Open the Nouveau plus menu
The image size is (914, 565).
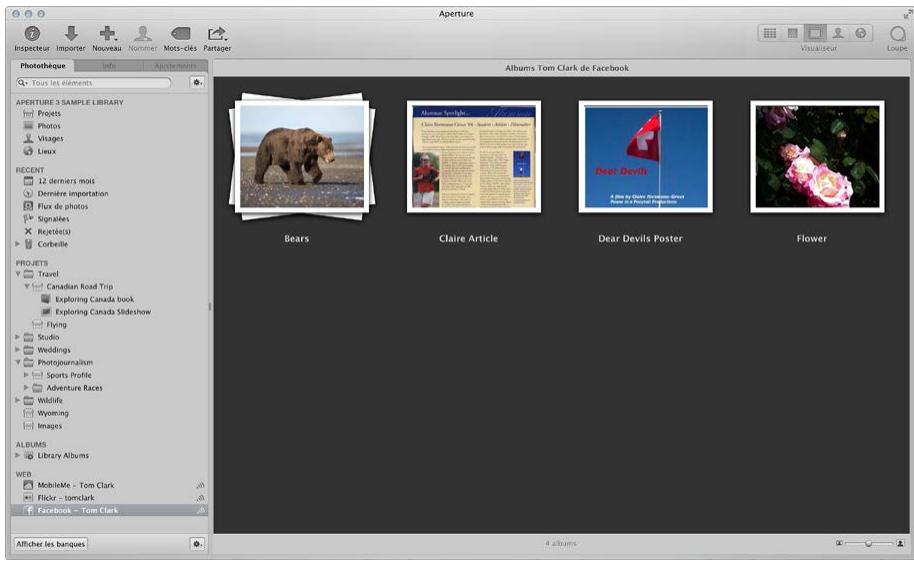tap(107, 34)
